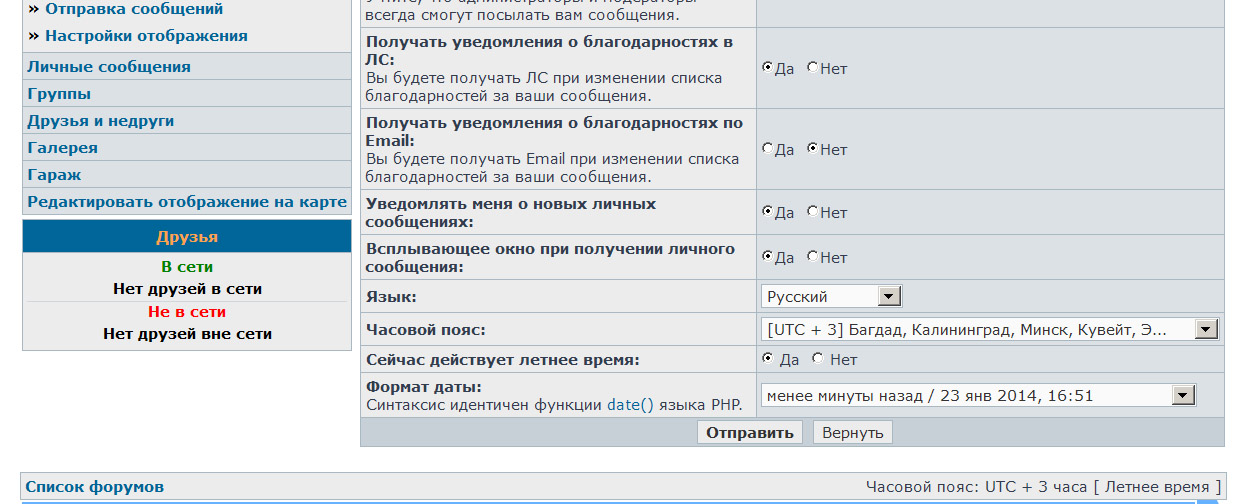
Task: Go to the Галерея section
Action: pyautogui.click(x=63, y=148)
